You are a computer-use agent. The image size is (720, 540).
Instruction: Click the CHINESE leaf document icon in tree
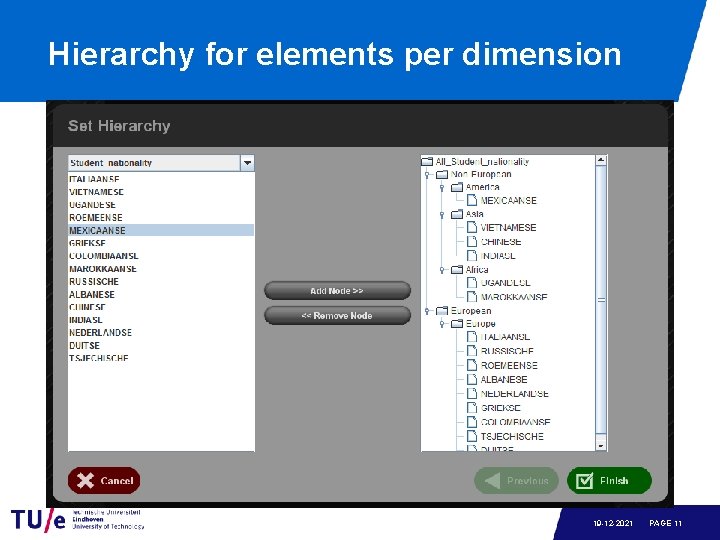[472, 242]
